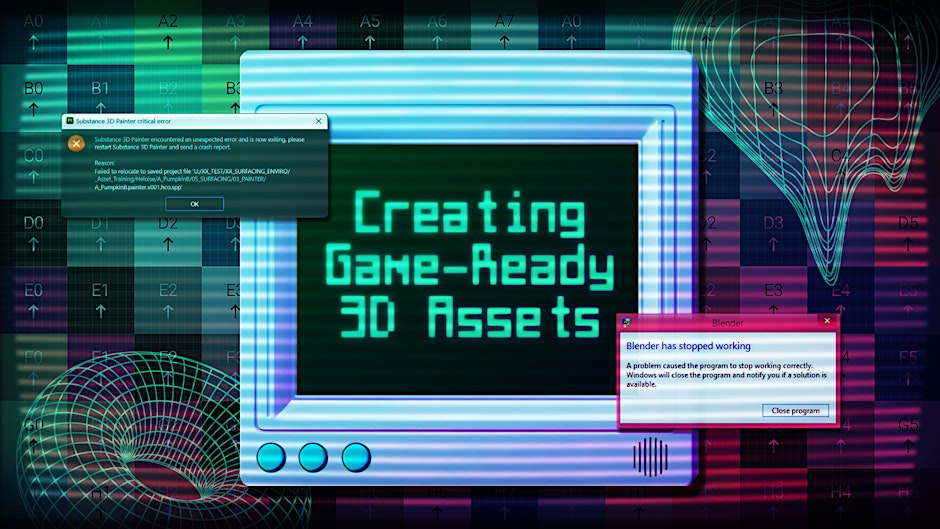Click the 'Close program' button in Blender dialog
Image resolution: width=940 pixels, height=529 pixels.
coord(796,410)
